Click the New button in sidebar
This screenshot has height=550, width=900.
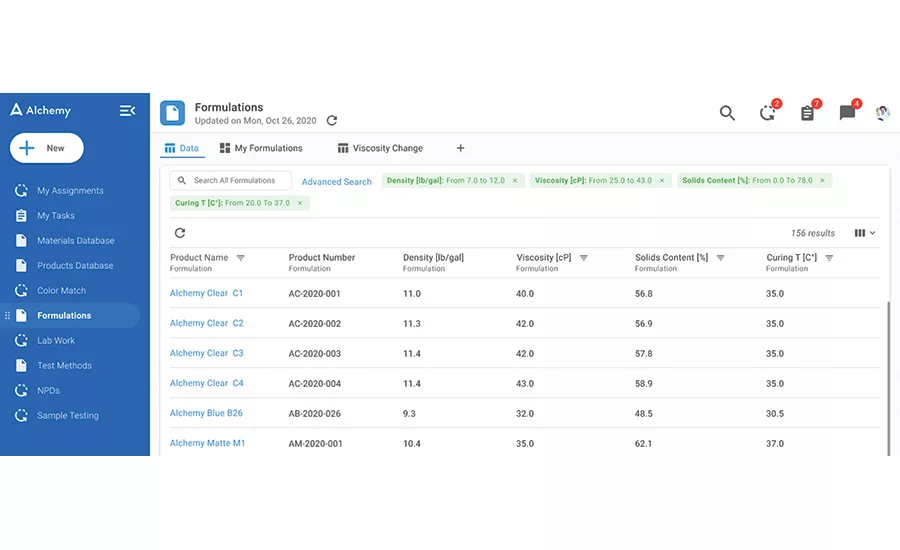[47, 148]
